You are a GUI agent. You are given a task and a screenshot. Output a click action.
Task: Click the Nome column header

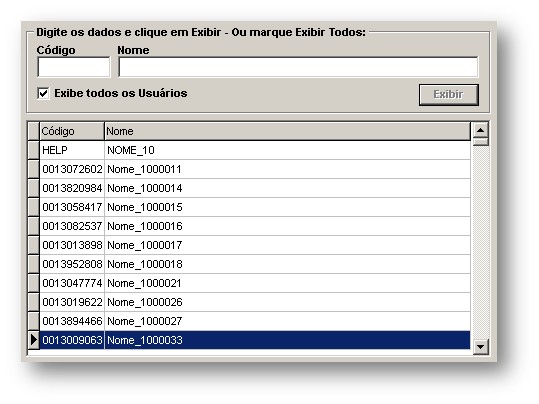287,131
